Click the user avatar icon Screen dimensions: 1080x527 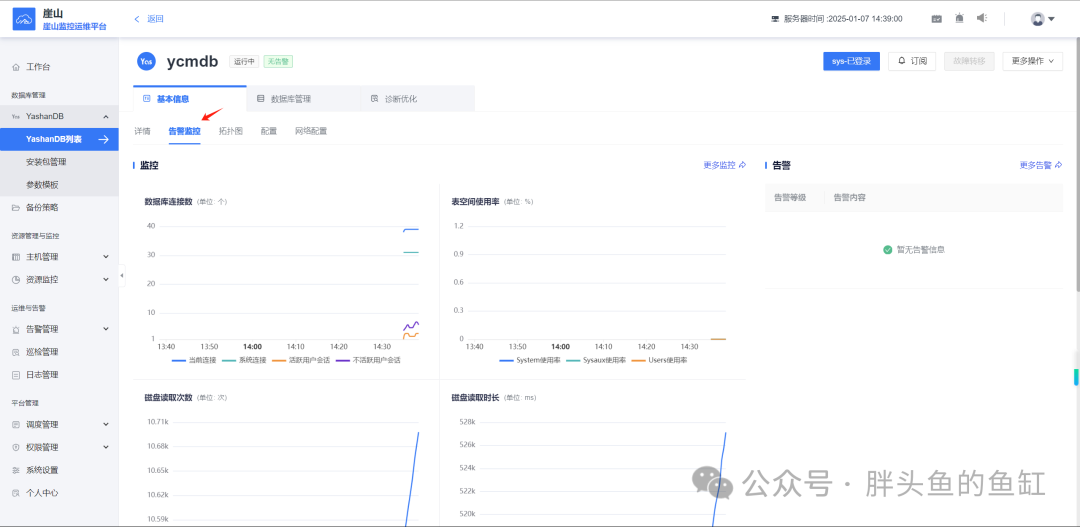(x=1037, y=19)
